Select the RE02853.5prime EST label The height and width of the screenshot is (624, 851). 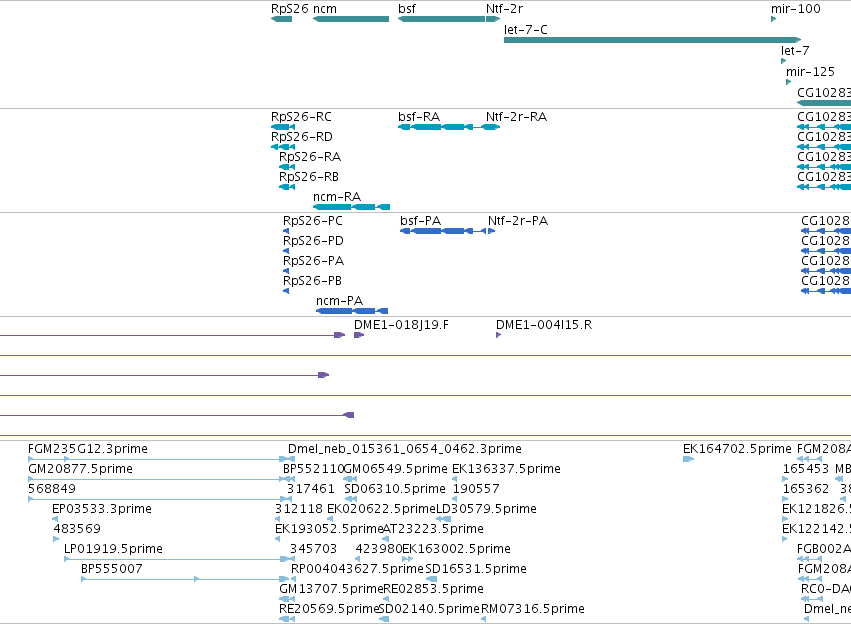434,589
